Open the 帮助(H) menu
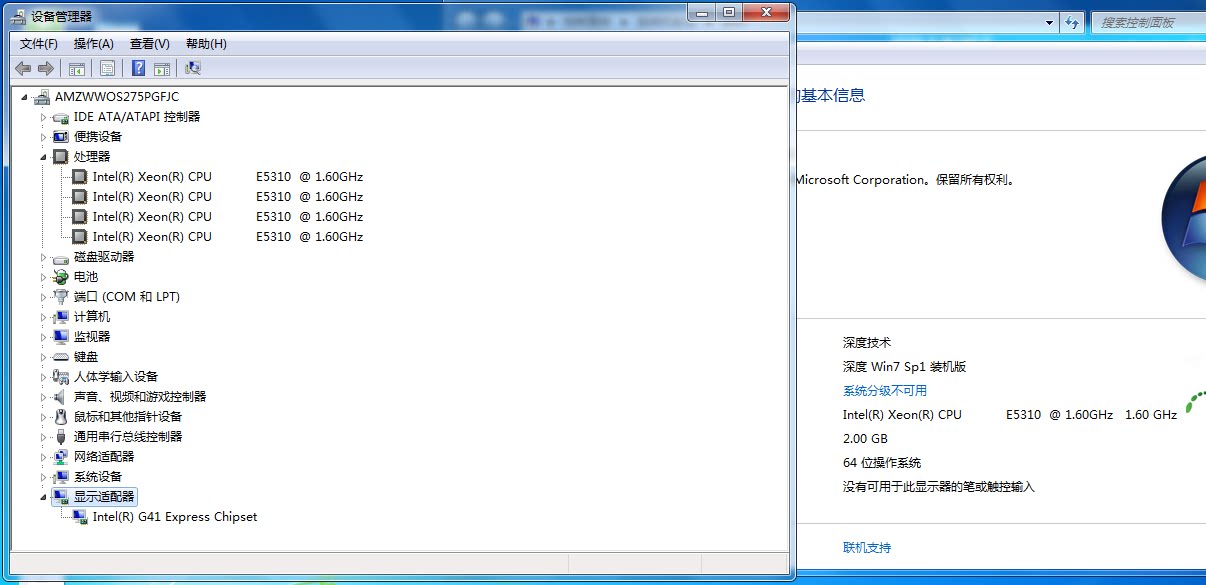The image size is (1206, 585). [206, 44]
